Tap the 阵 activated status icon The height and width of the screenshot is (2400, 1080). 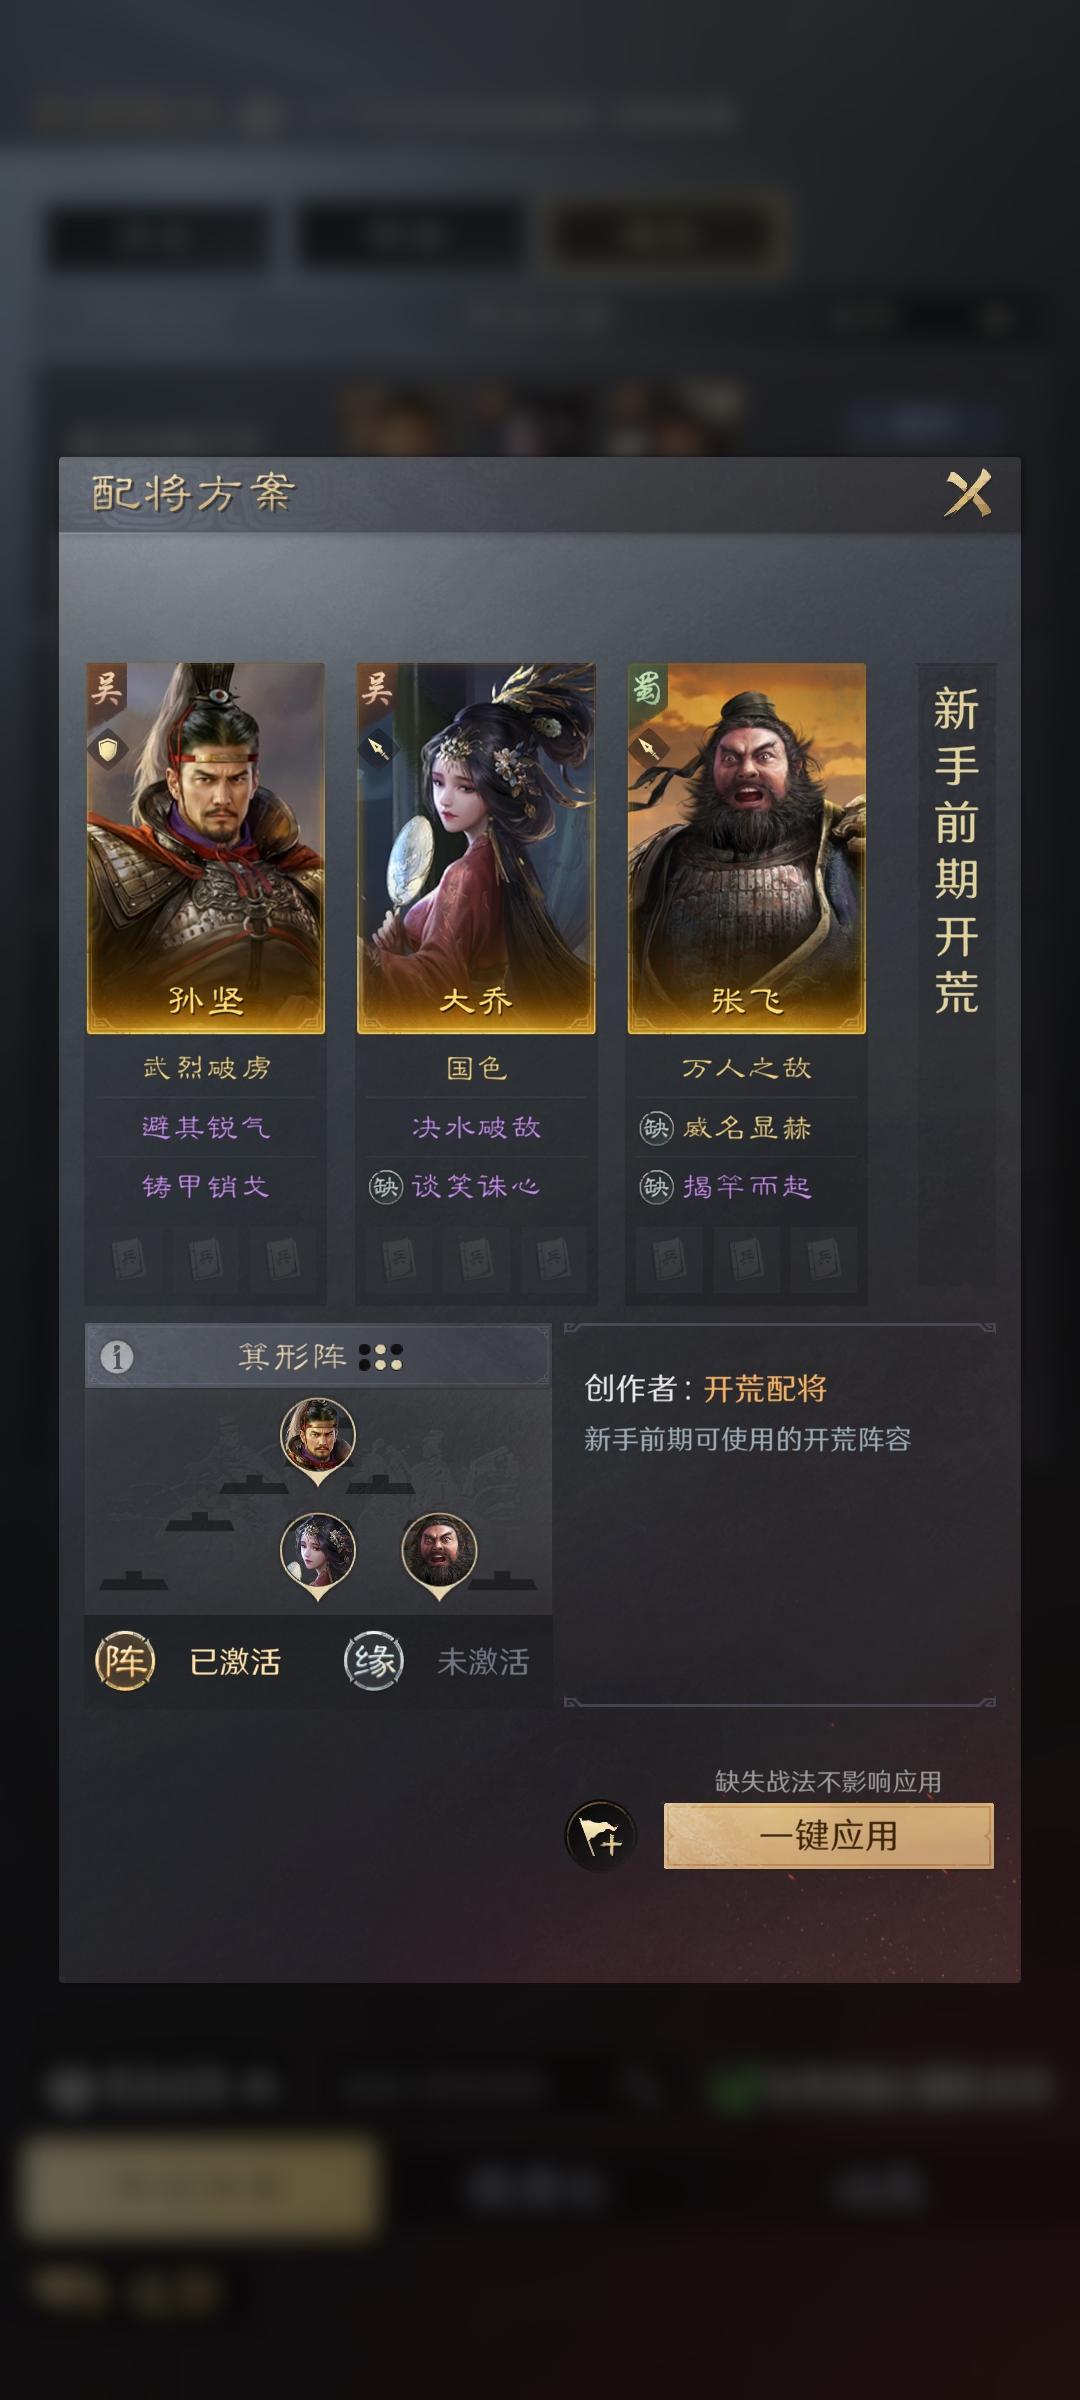125,1661
